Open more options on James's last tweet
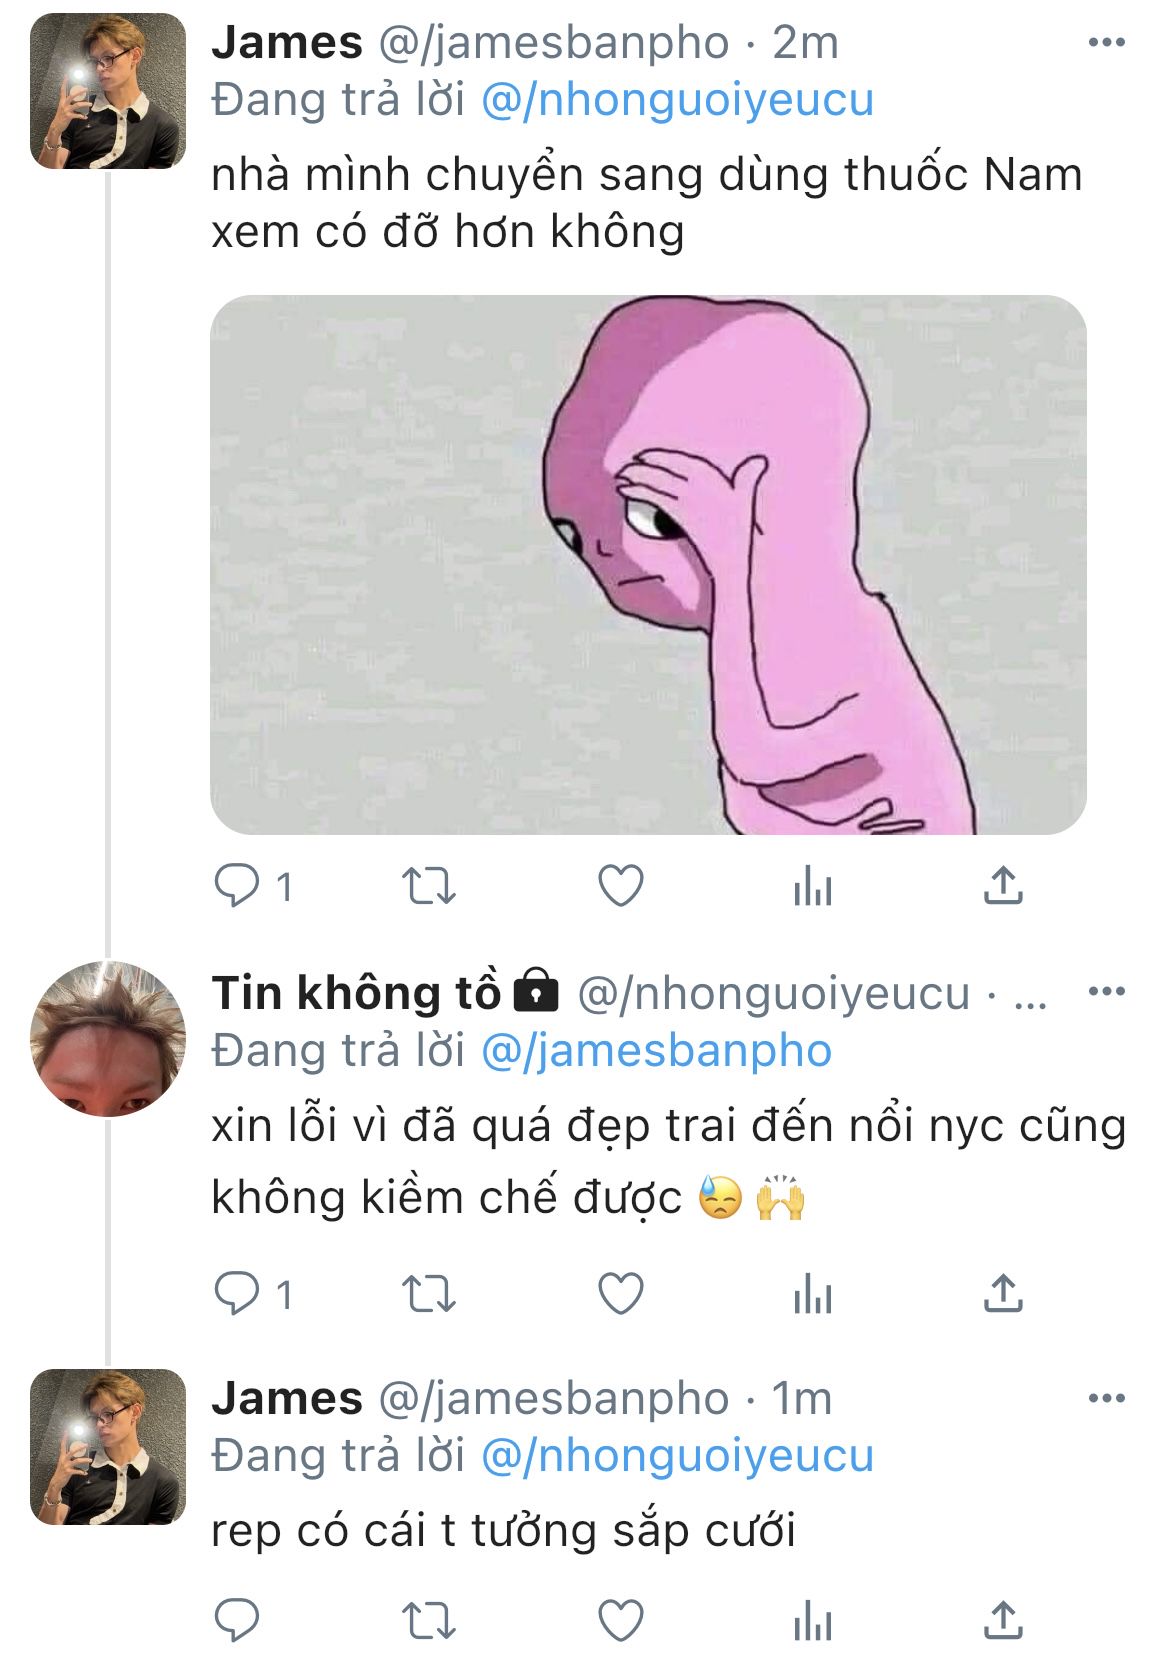The width and height of the screenshot is (1170, 1663). [x=1106, y=1397]
